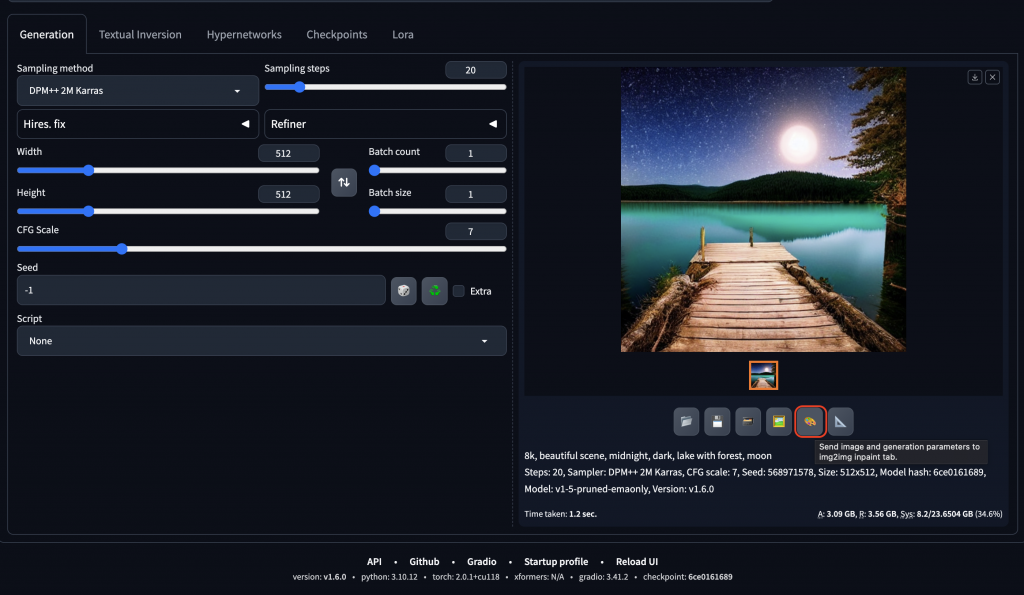The width and height of the screenshot is (1024, 595).
Task: Click the Batch count value field
Action: point(475,153)
